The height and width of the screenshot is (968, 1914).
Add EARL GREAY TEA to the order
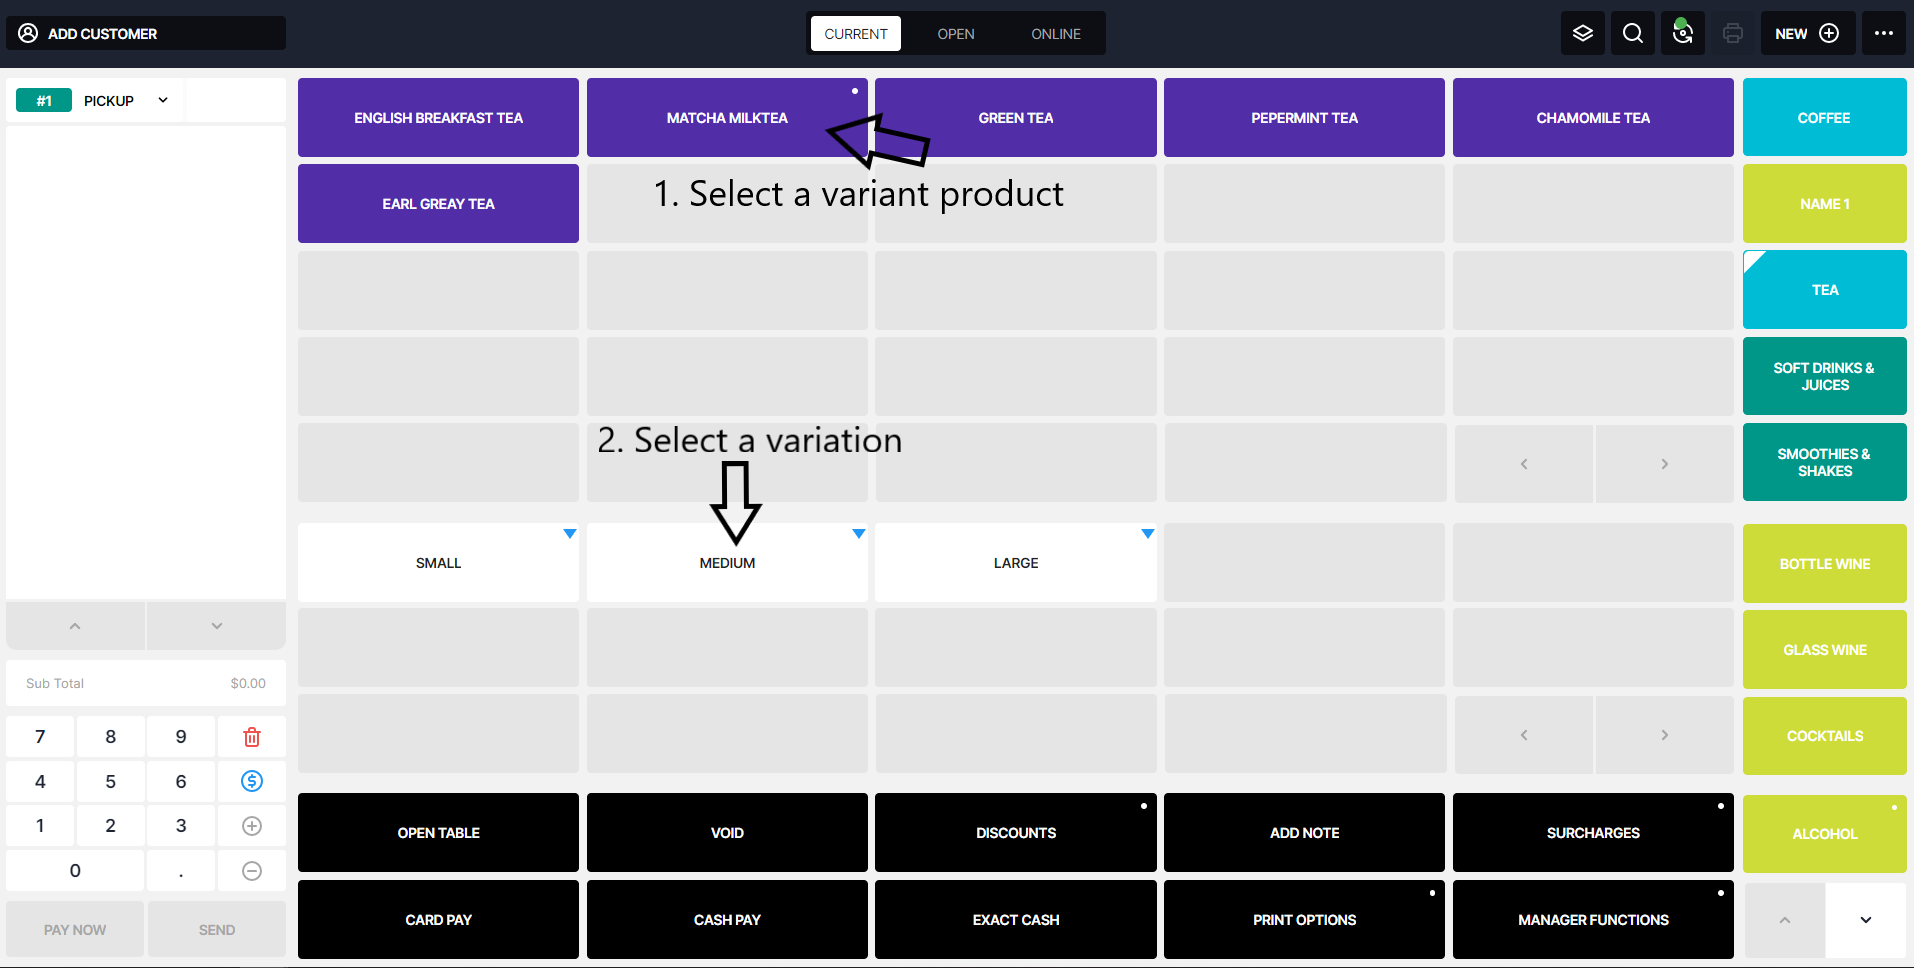438,203
